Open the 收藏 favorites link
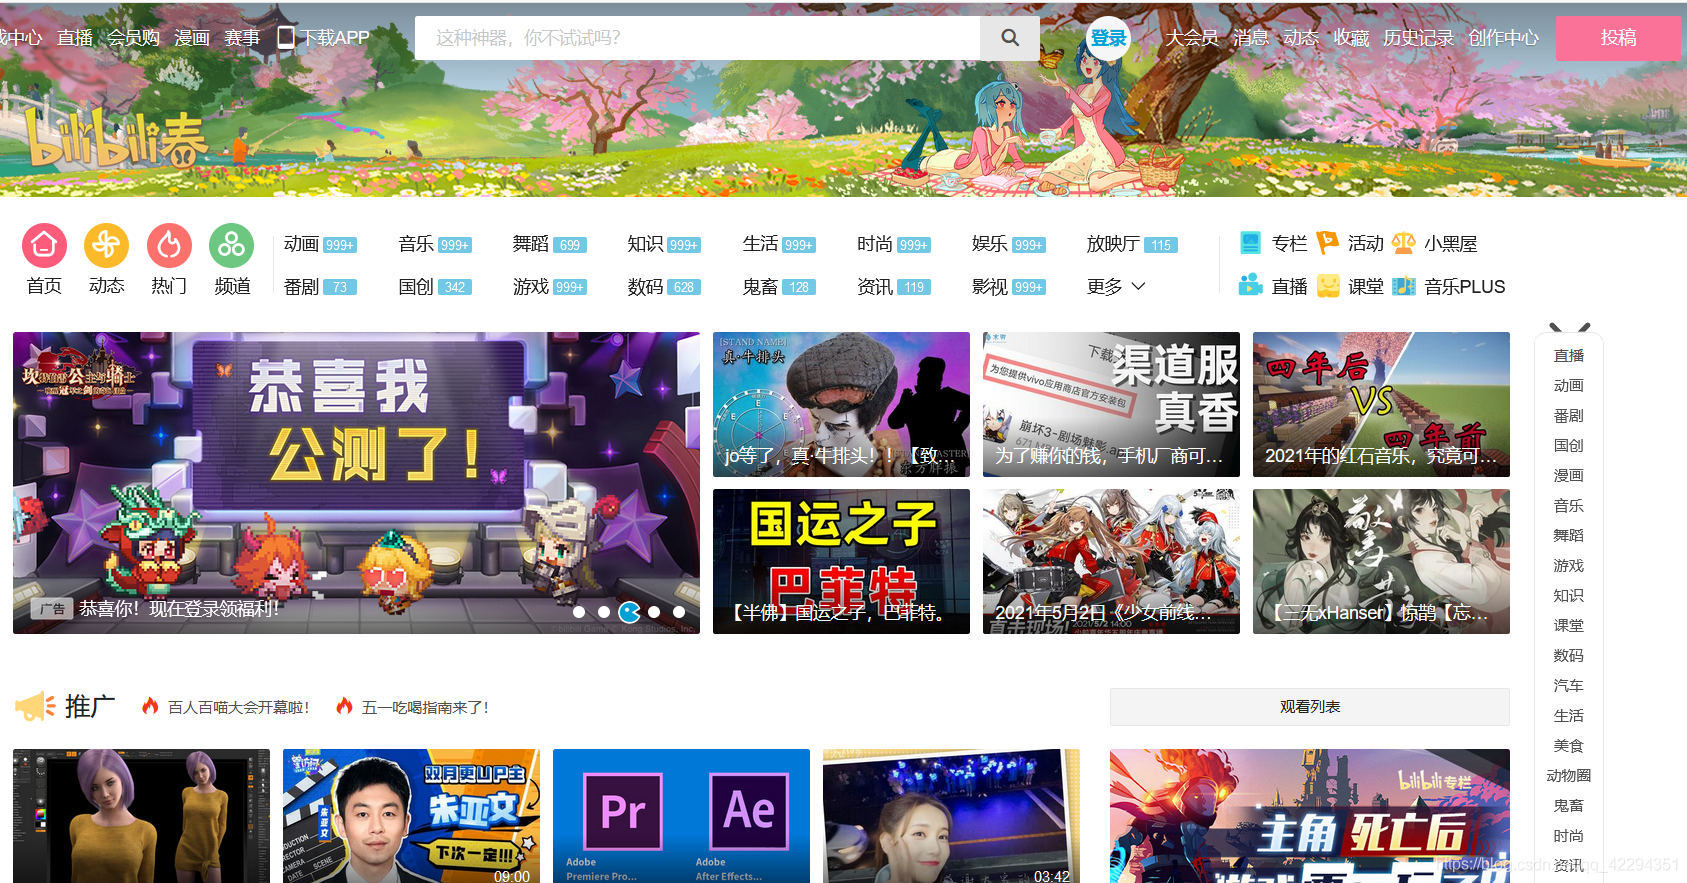Screen dimensions: 1687x883 pyautogui.click(x=1351, y=38)
